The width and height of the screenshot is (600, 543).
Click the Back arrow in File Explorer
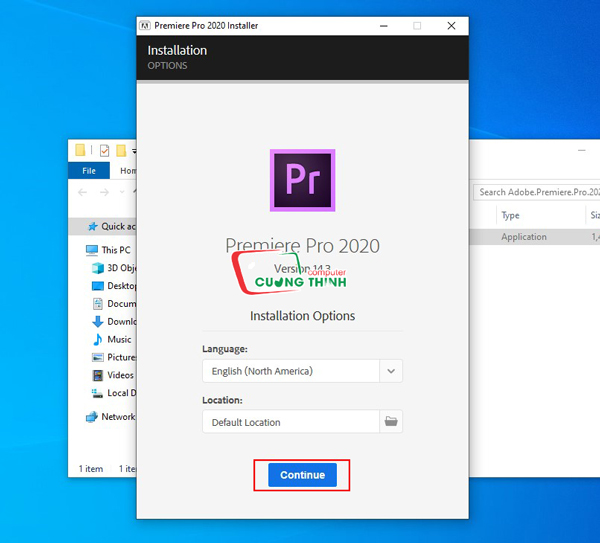pyautogui.click(x=82, y=192)
